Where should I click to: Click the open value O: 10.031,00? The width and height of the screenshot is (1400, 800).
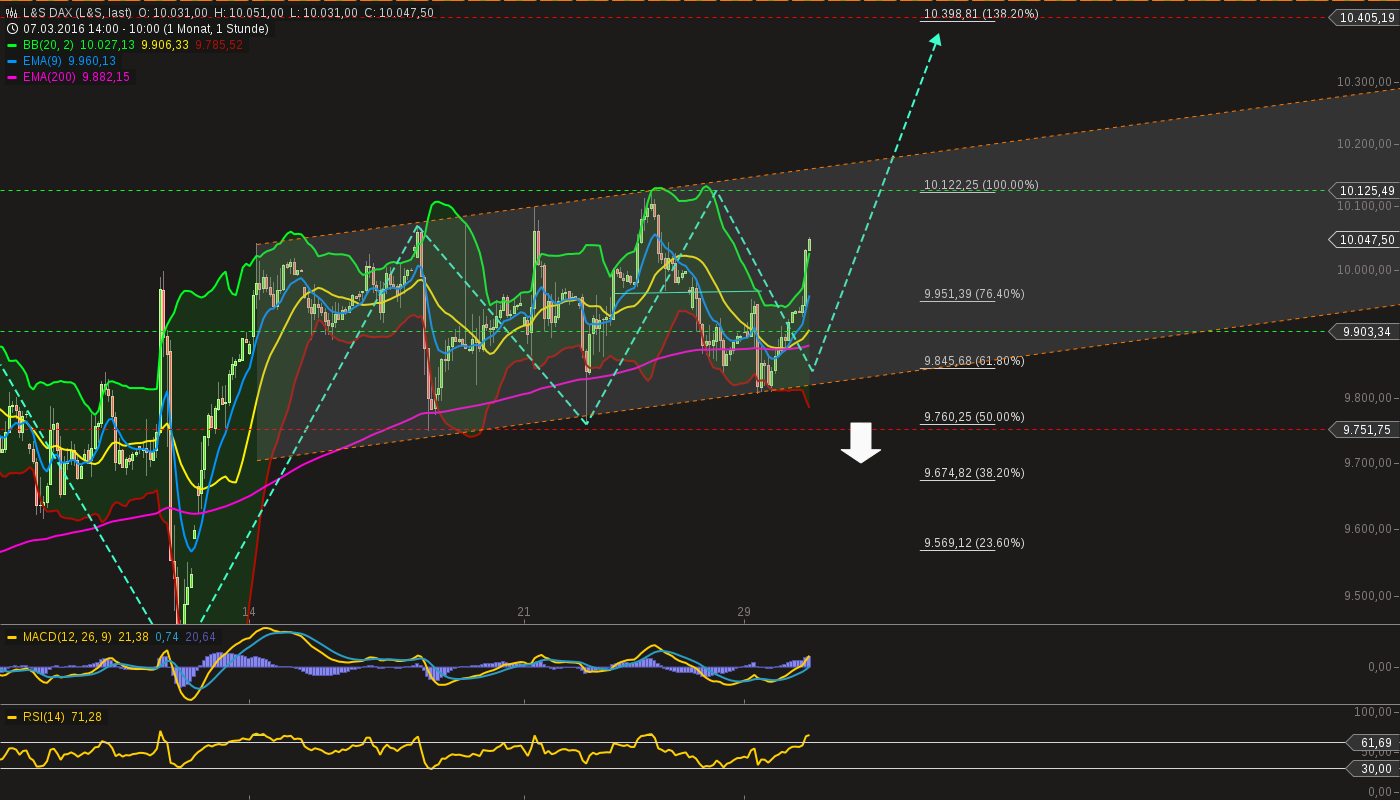pyautogui.click(x=173, y=13)
